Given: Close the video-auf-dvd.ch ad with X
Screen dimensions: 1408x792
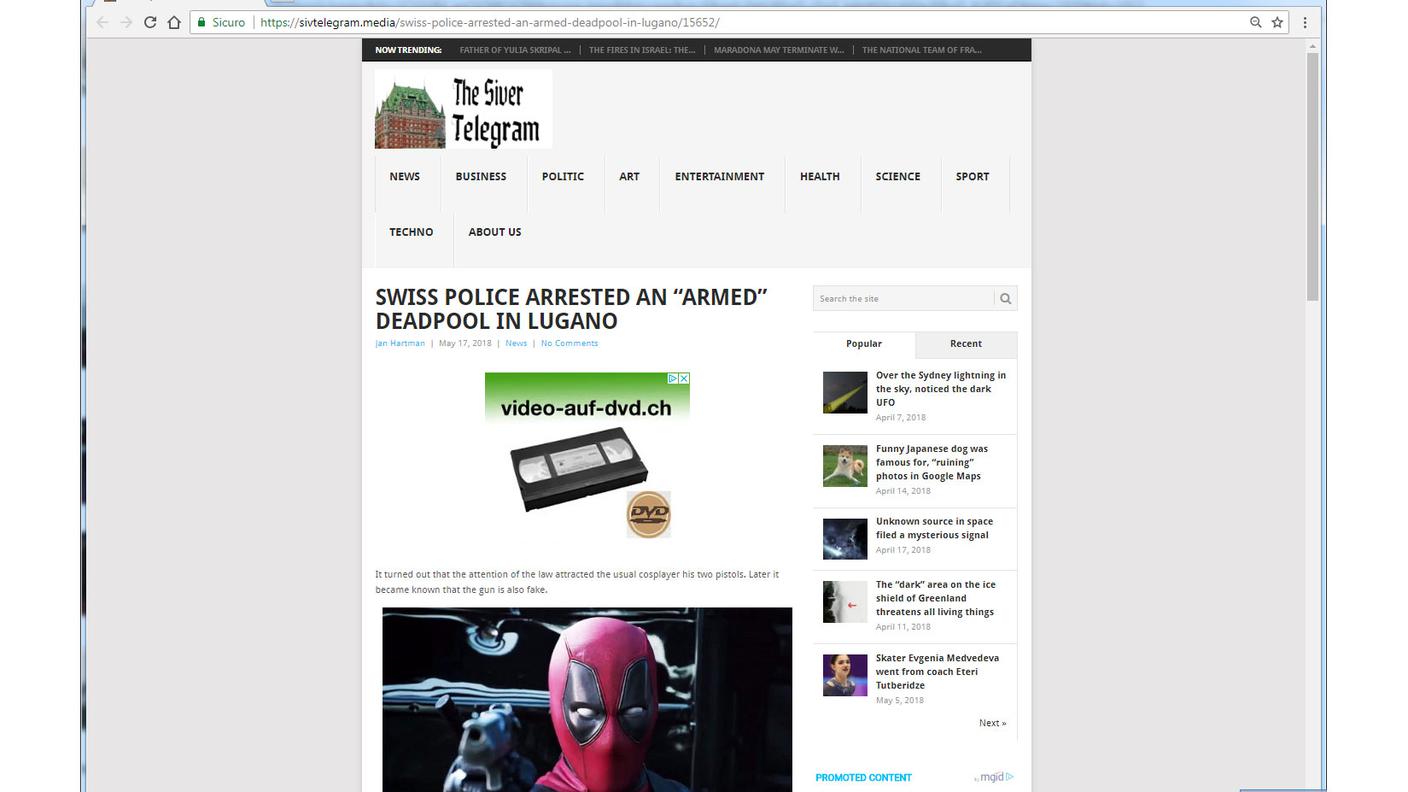Looking at the screenshot, I should click(685, 379).
